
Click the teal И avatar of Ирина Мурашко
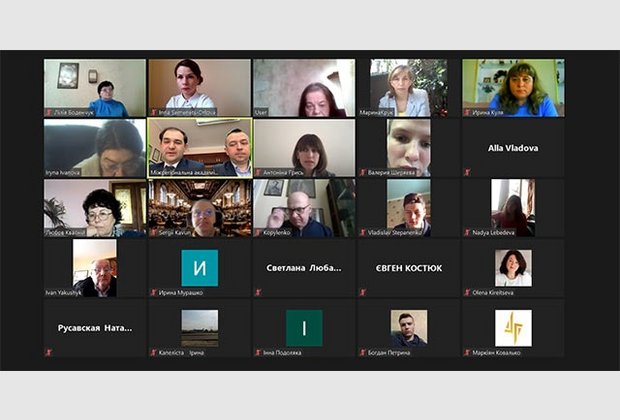tap(200, 268)
